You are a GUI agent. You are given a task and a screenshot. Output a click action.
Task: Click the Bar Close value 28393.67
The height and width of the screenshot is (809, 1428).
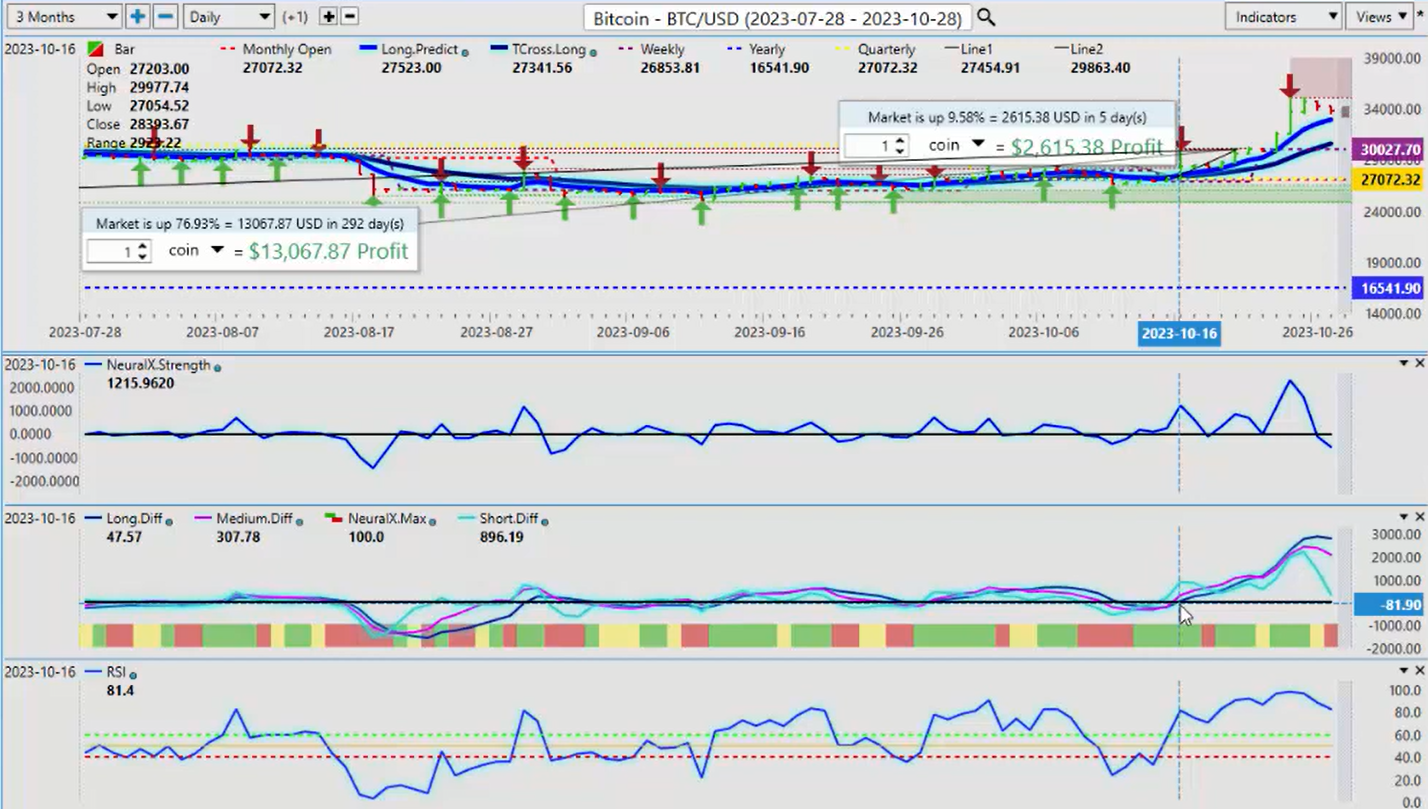[158, 124]
